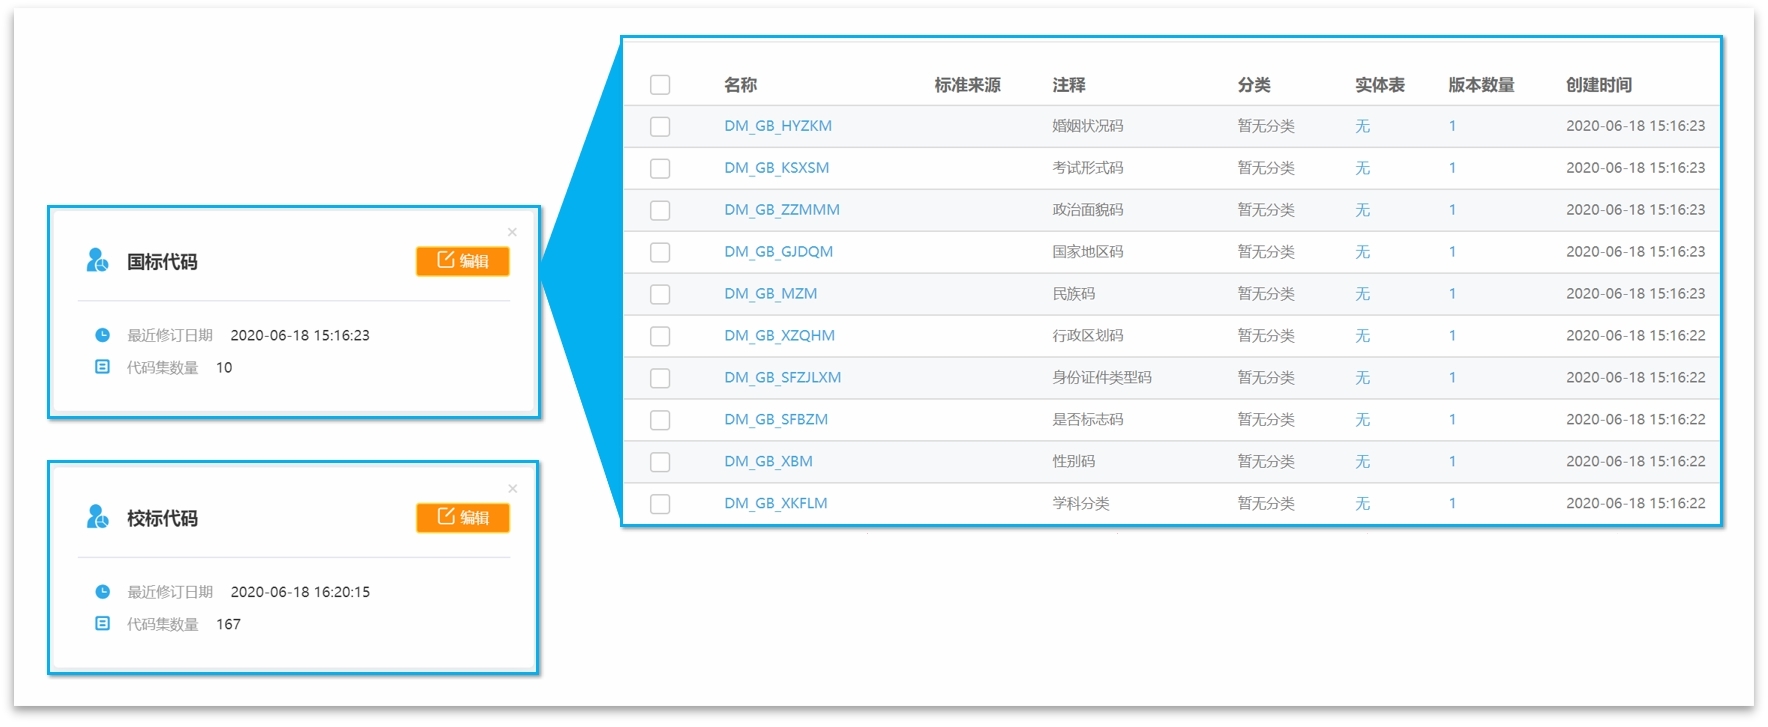Edit the 国标代码 code set
This screenshot has height=727, width=1768.
pos(463,261)
